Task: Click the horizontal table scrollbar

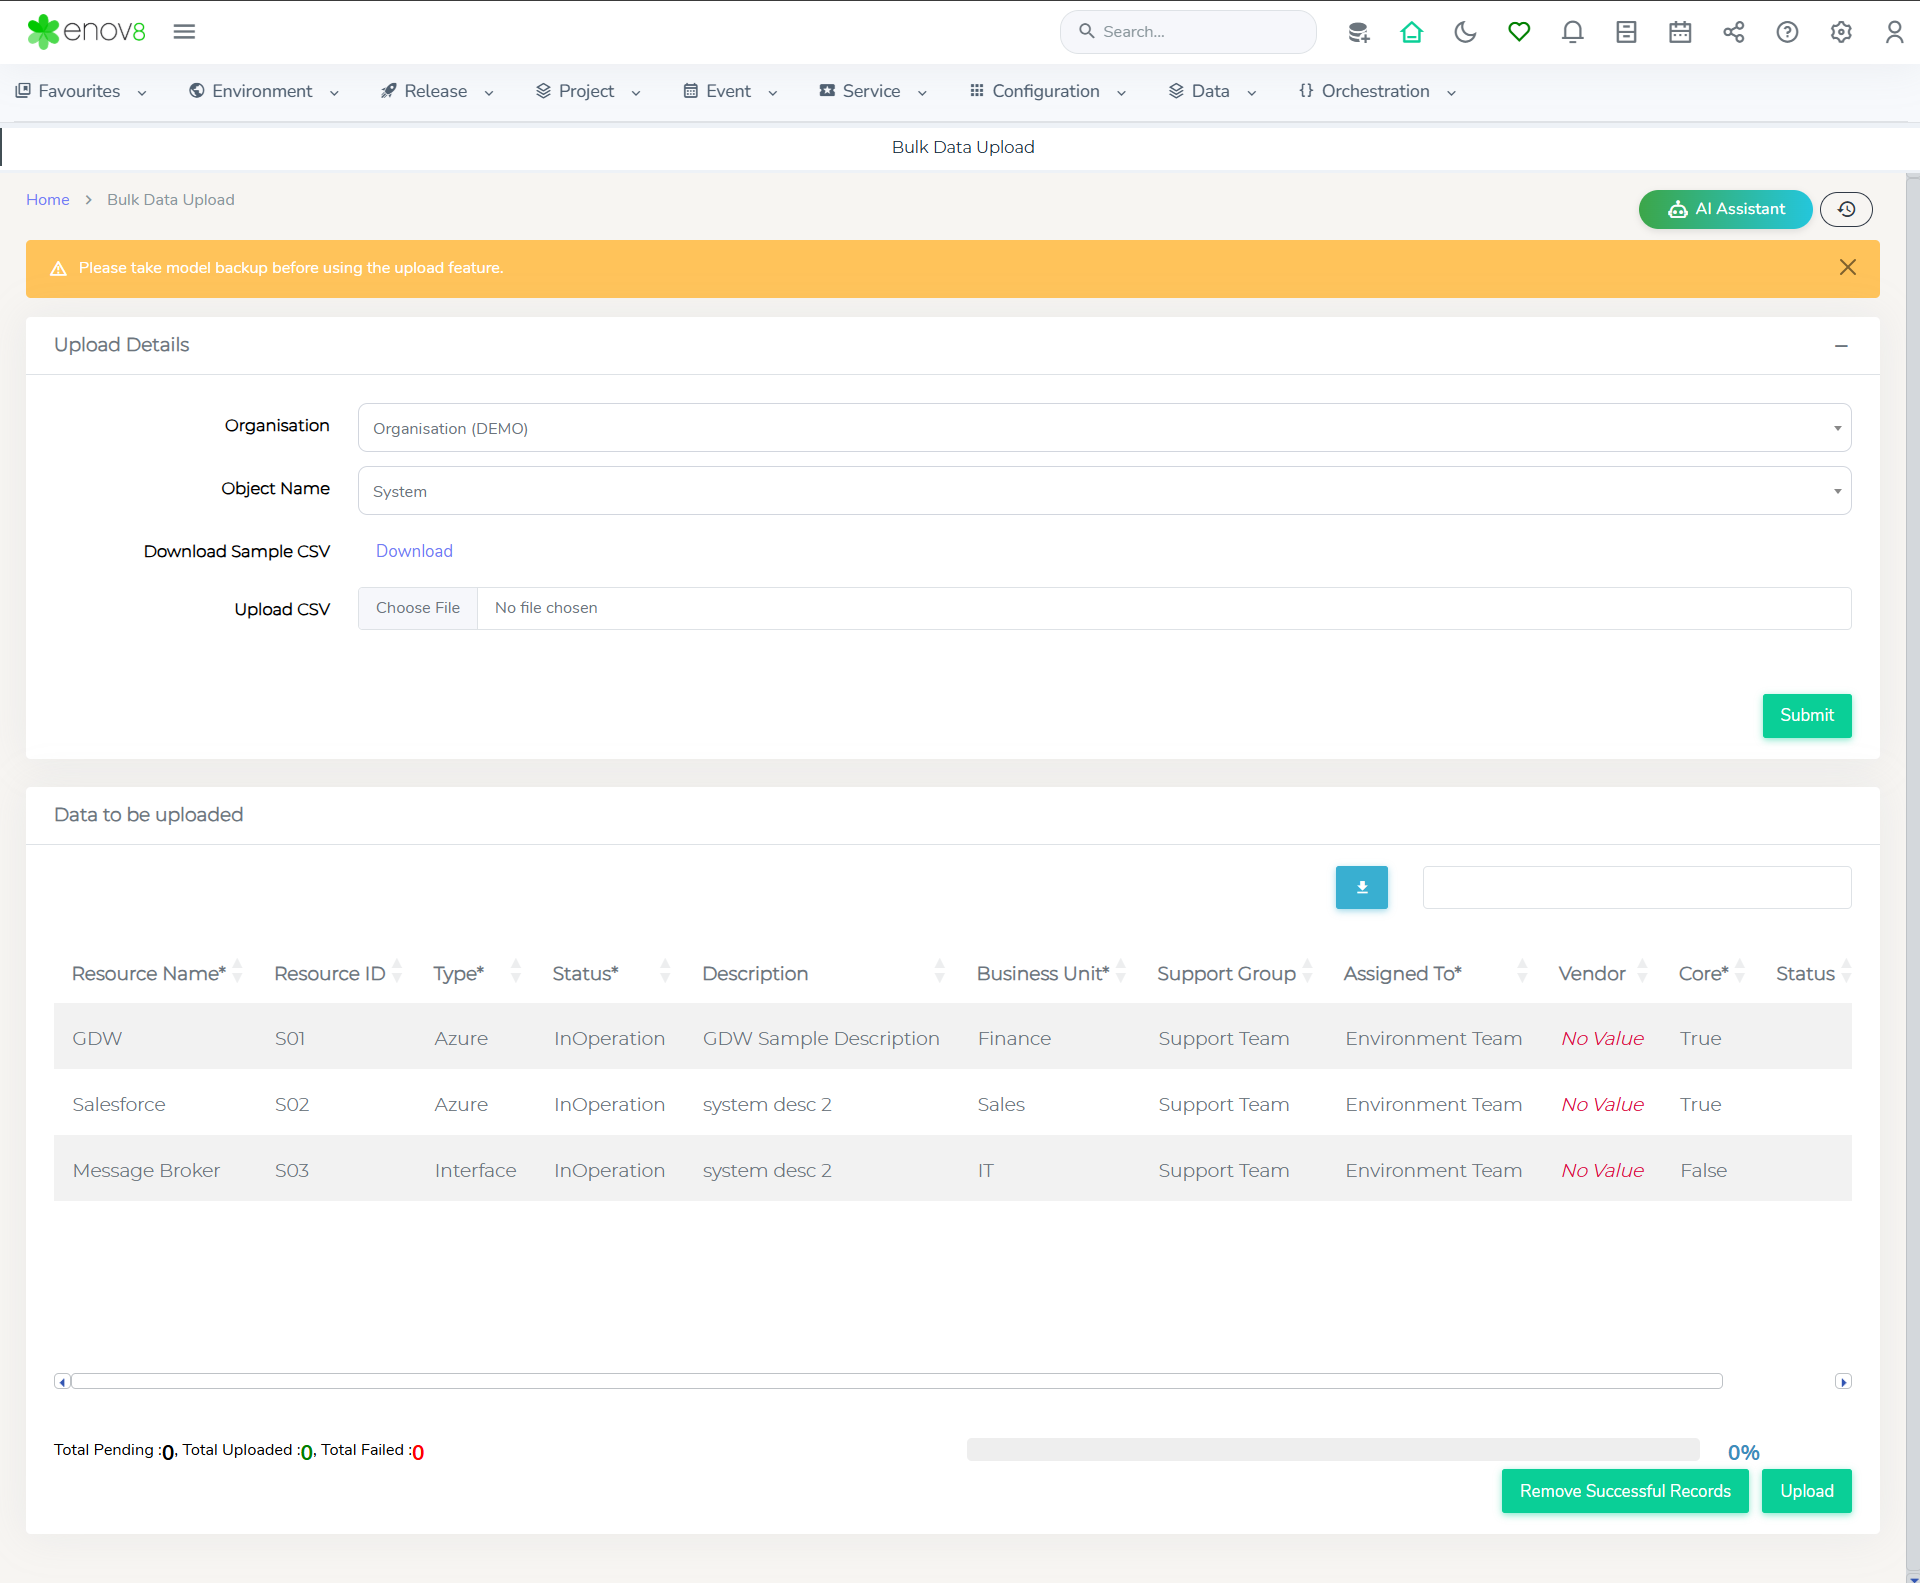Action: pos(896,1381)
